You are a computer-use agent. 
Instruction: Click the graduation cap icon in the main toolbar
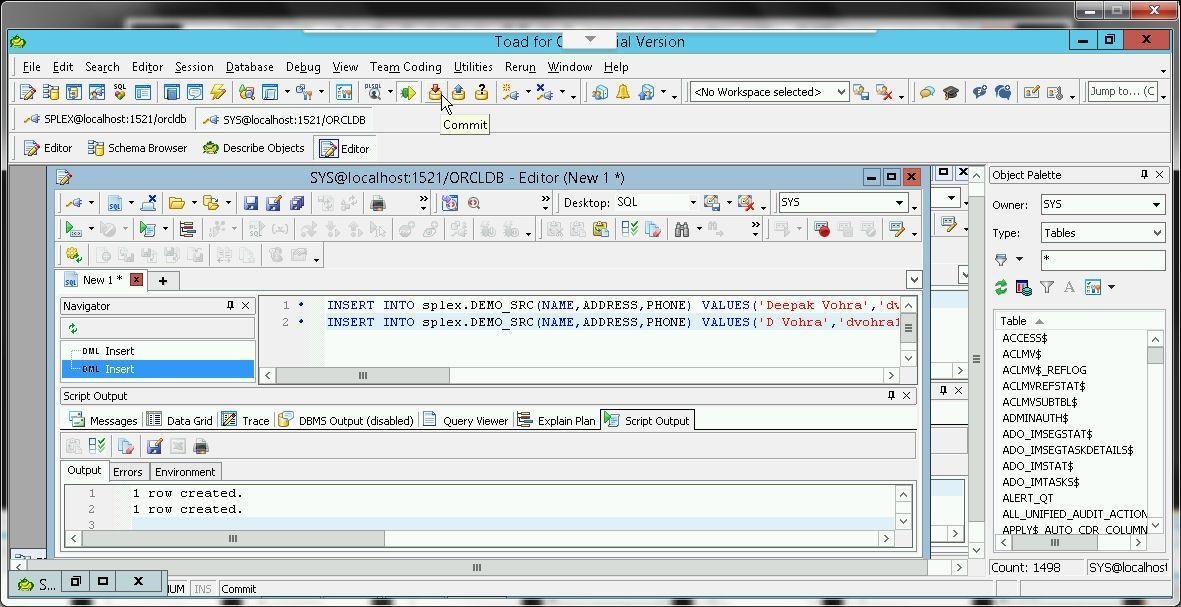pos(951,92)
